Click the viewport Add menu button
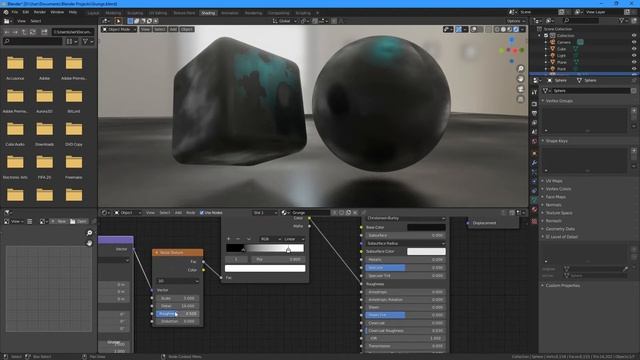This screenshot has height=360, width=640. (x=173, y=29)
